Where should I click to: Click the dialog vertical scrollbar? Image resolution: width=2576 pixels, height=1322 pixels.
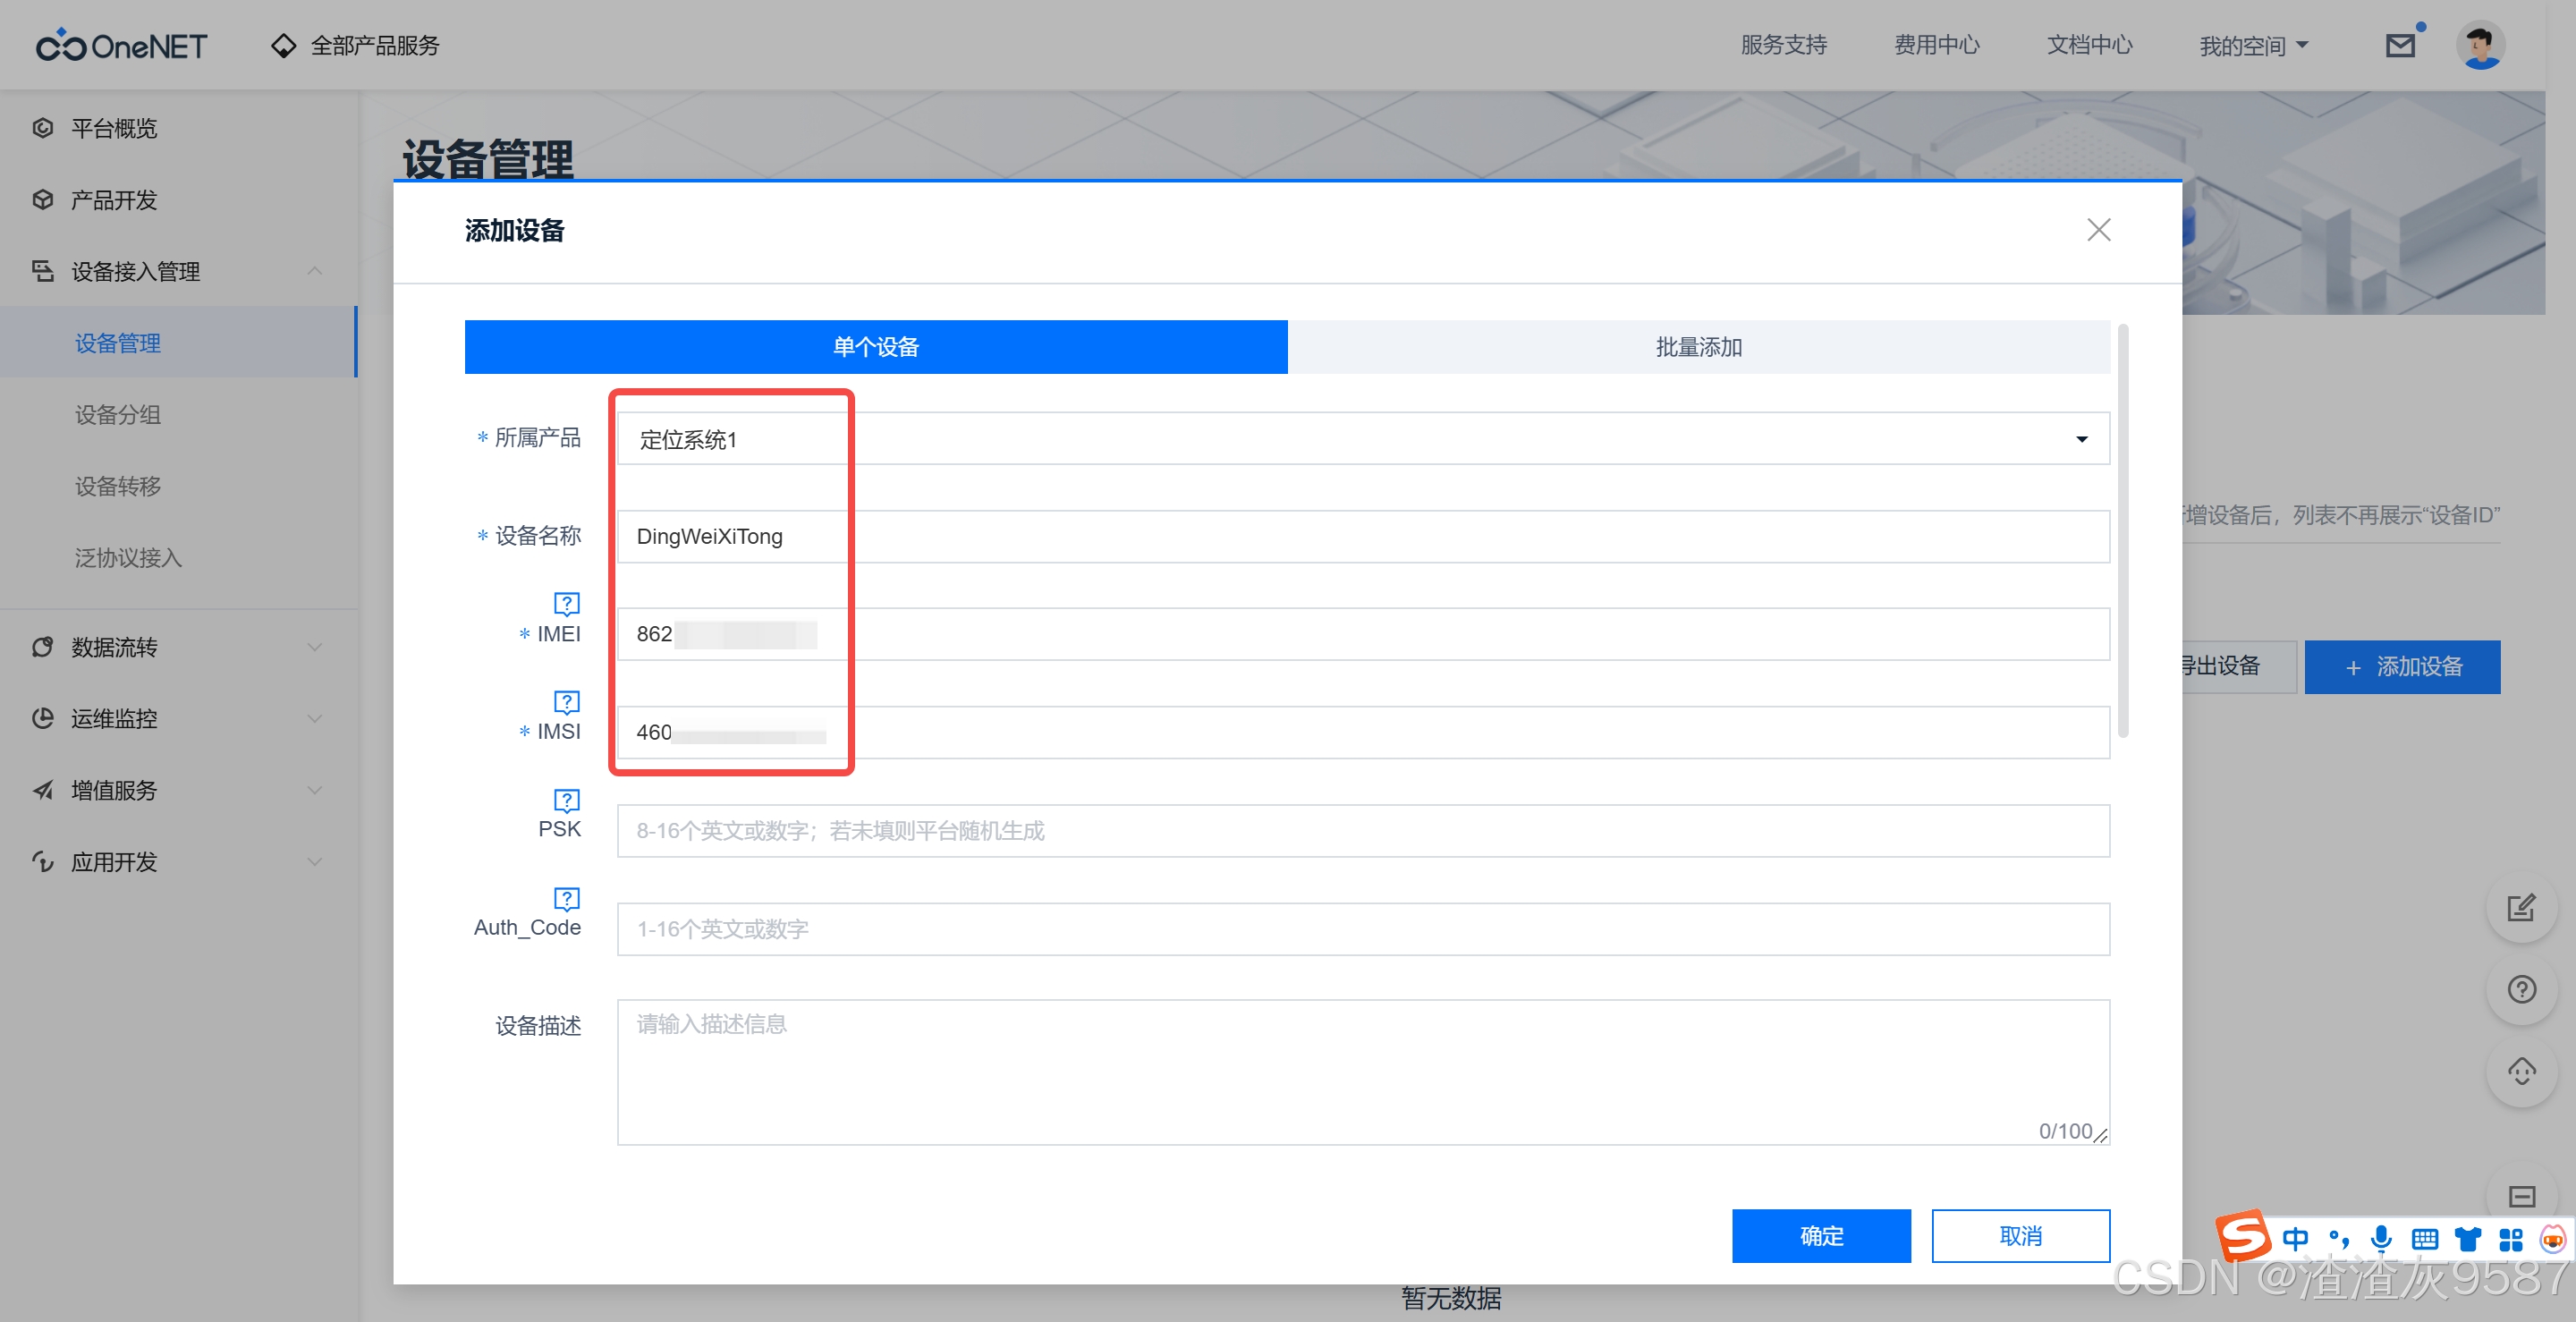tap(2122, 530)
